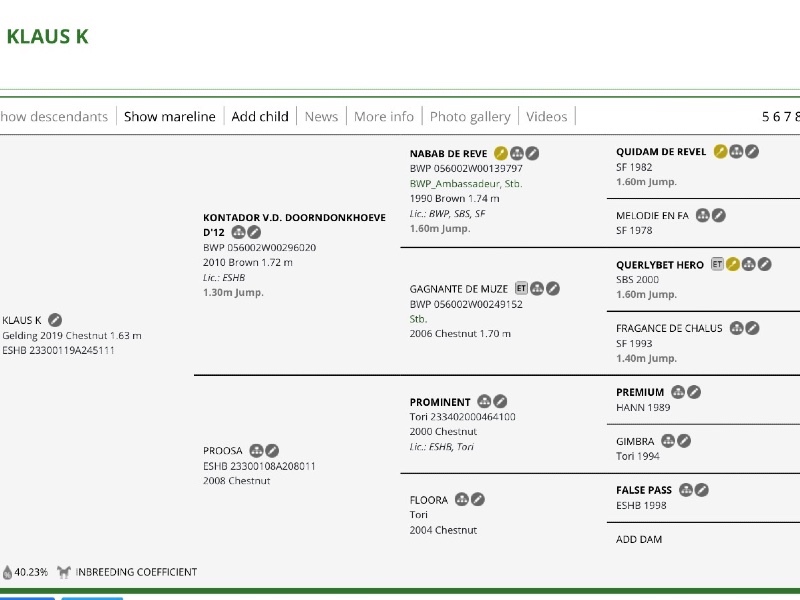Click edit pencil for GAGNANTE DE MUZE
Screen dimensions: 800x600
click(553, 288)
